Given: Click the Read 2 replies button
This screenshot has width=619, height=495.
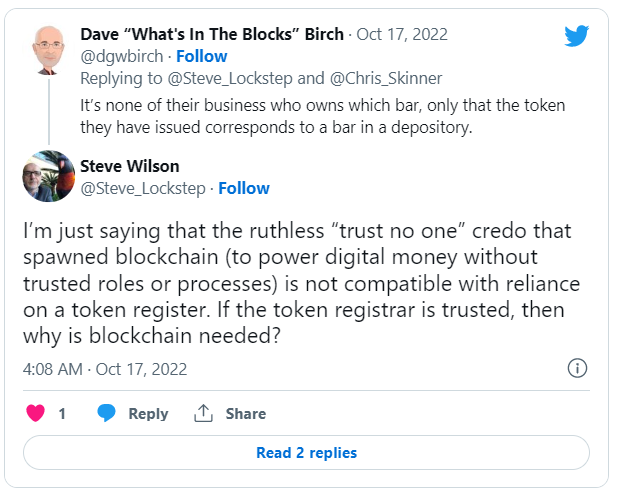Looking at the screenshot, I should coord(306,453).
